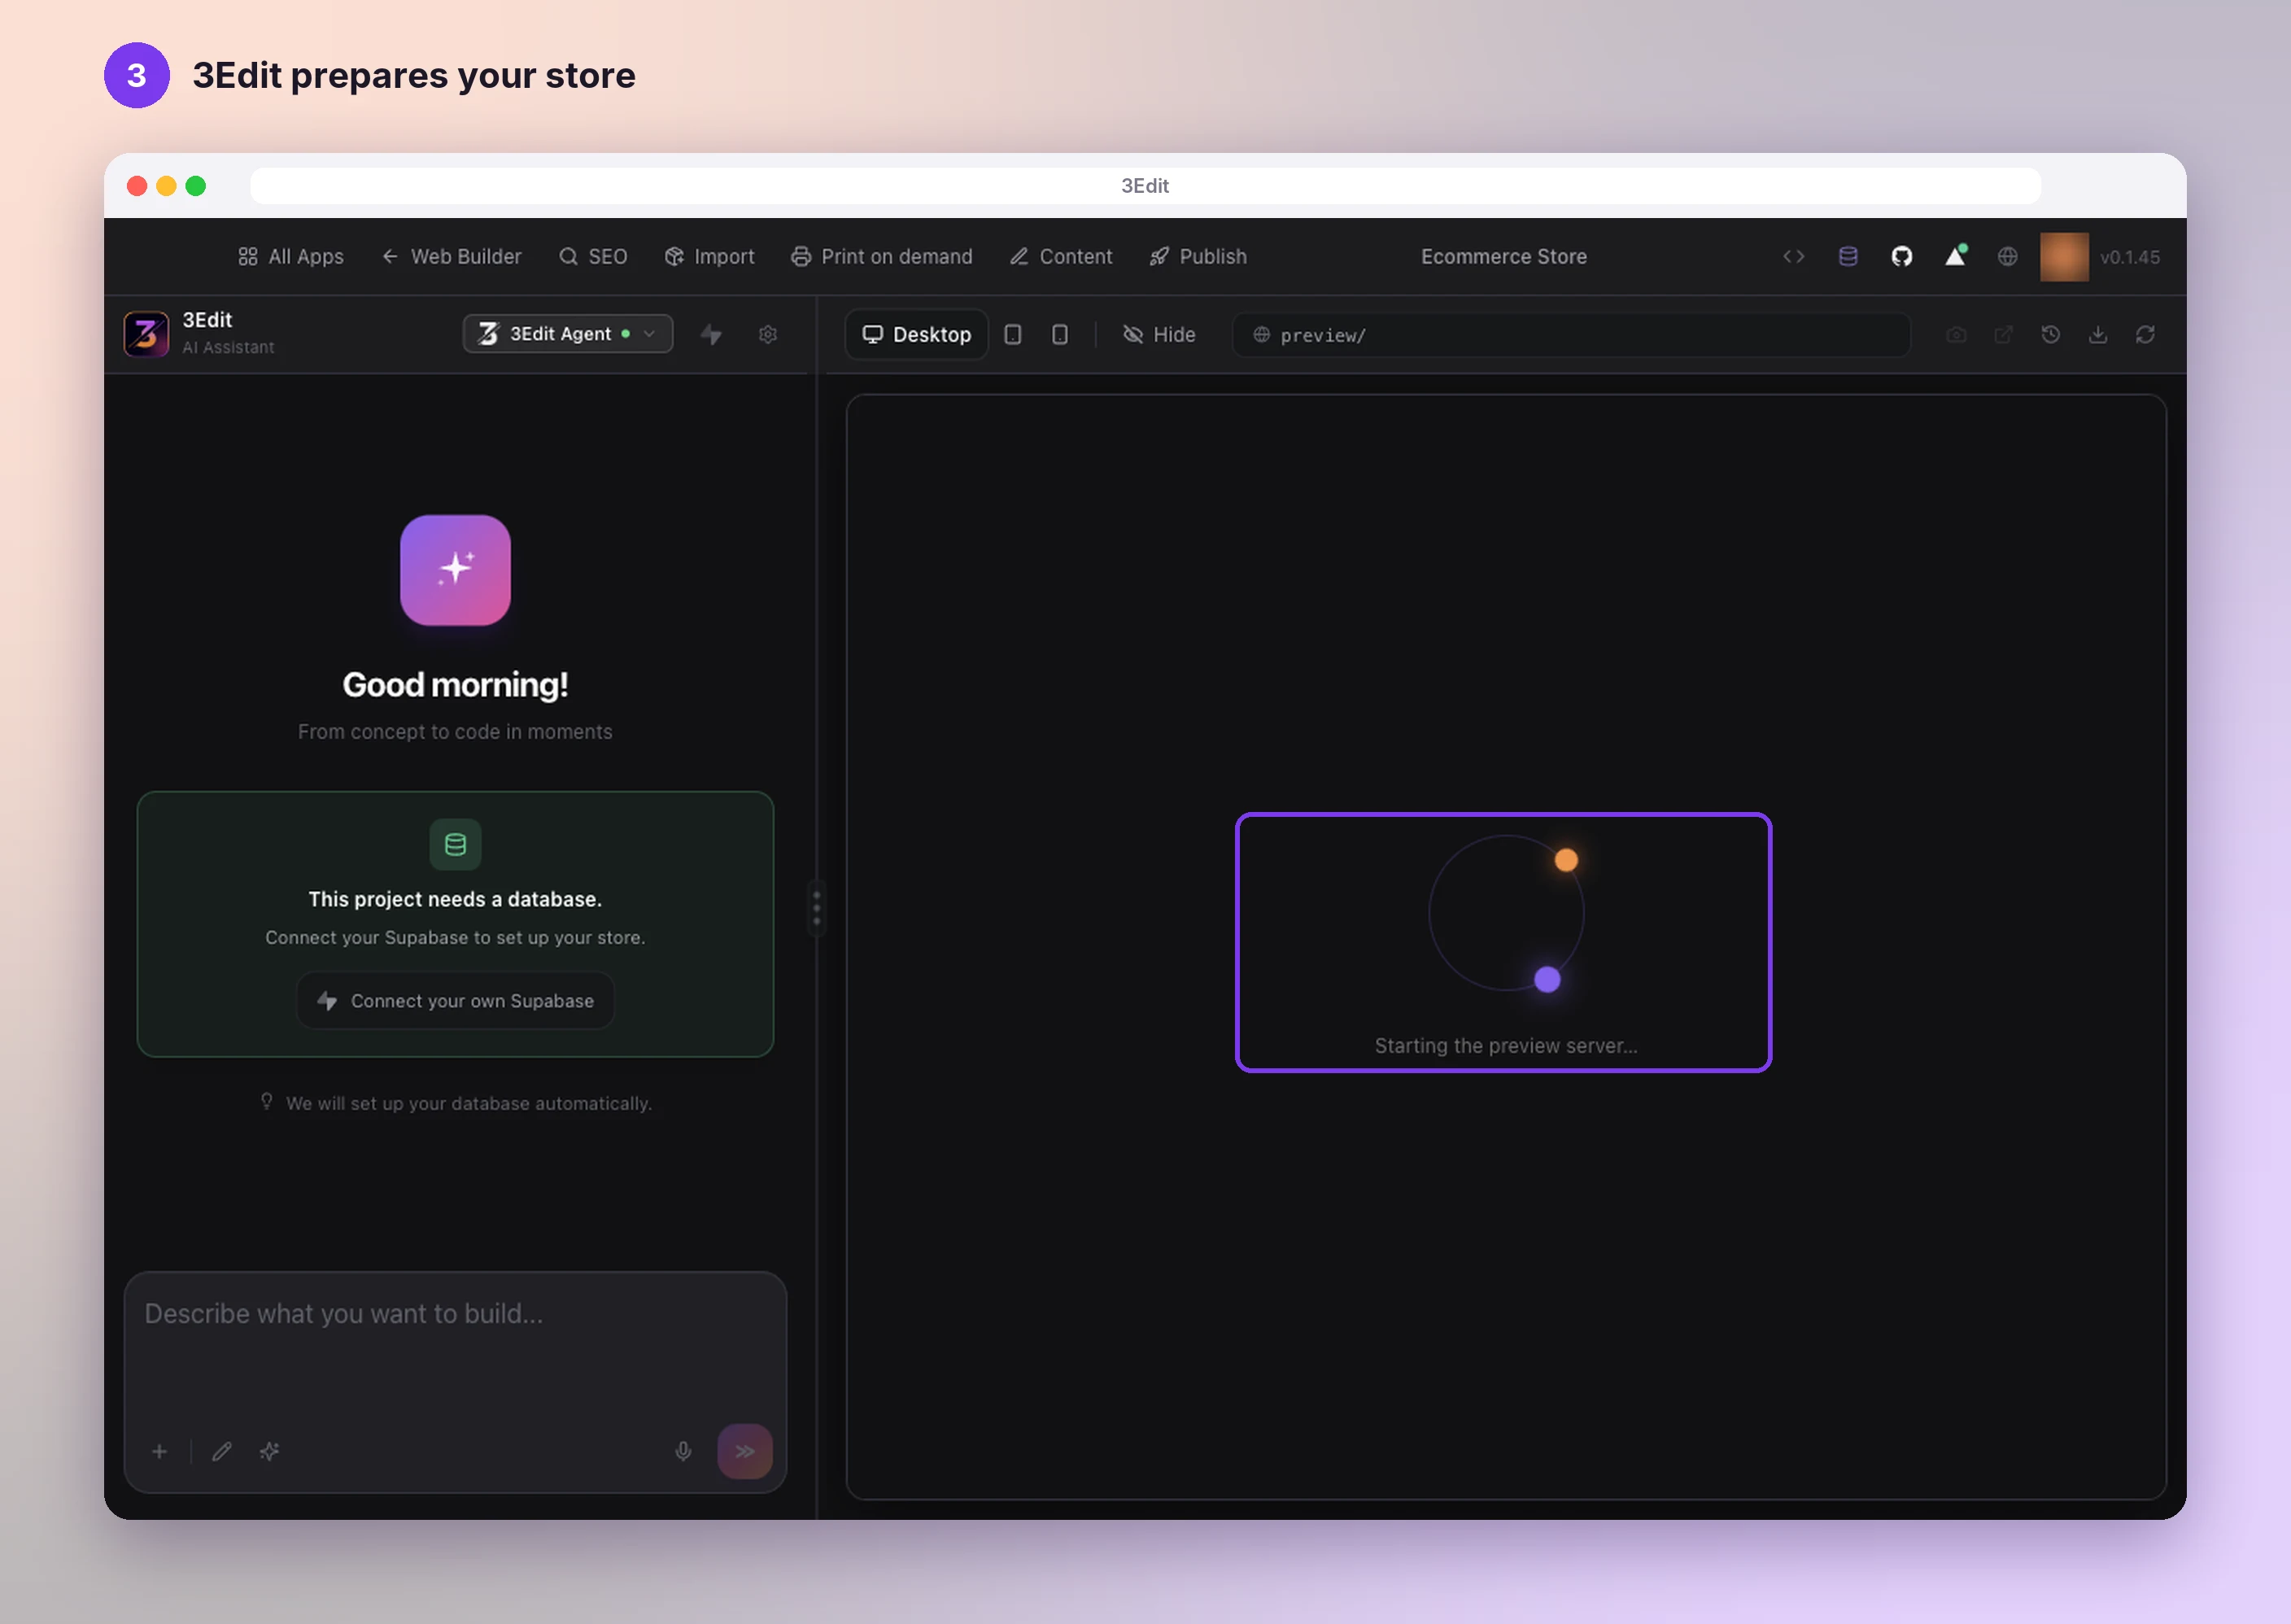2291x1624 pixels.
Task: Click the pencil edit icon in chat box
Action: (x=222, y=1451)
